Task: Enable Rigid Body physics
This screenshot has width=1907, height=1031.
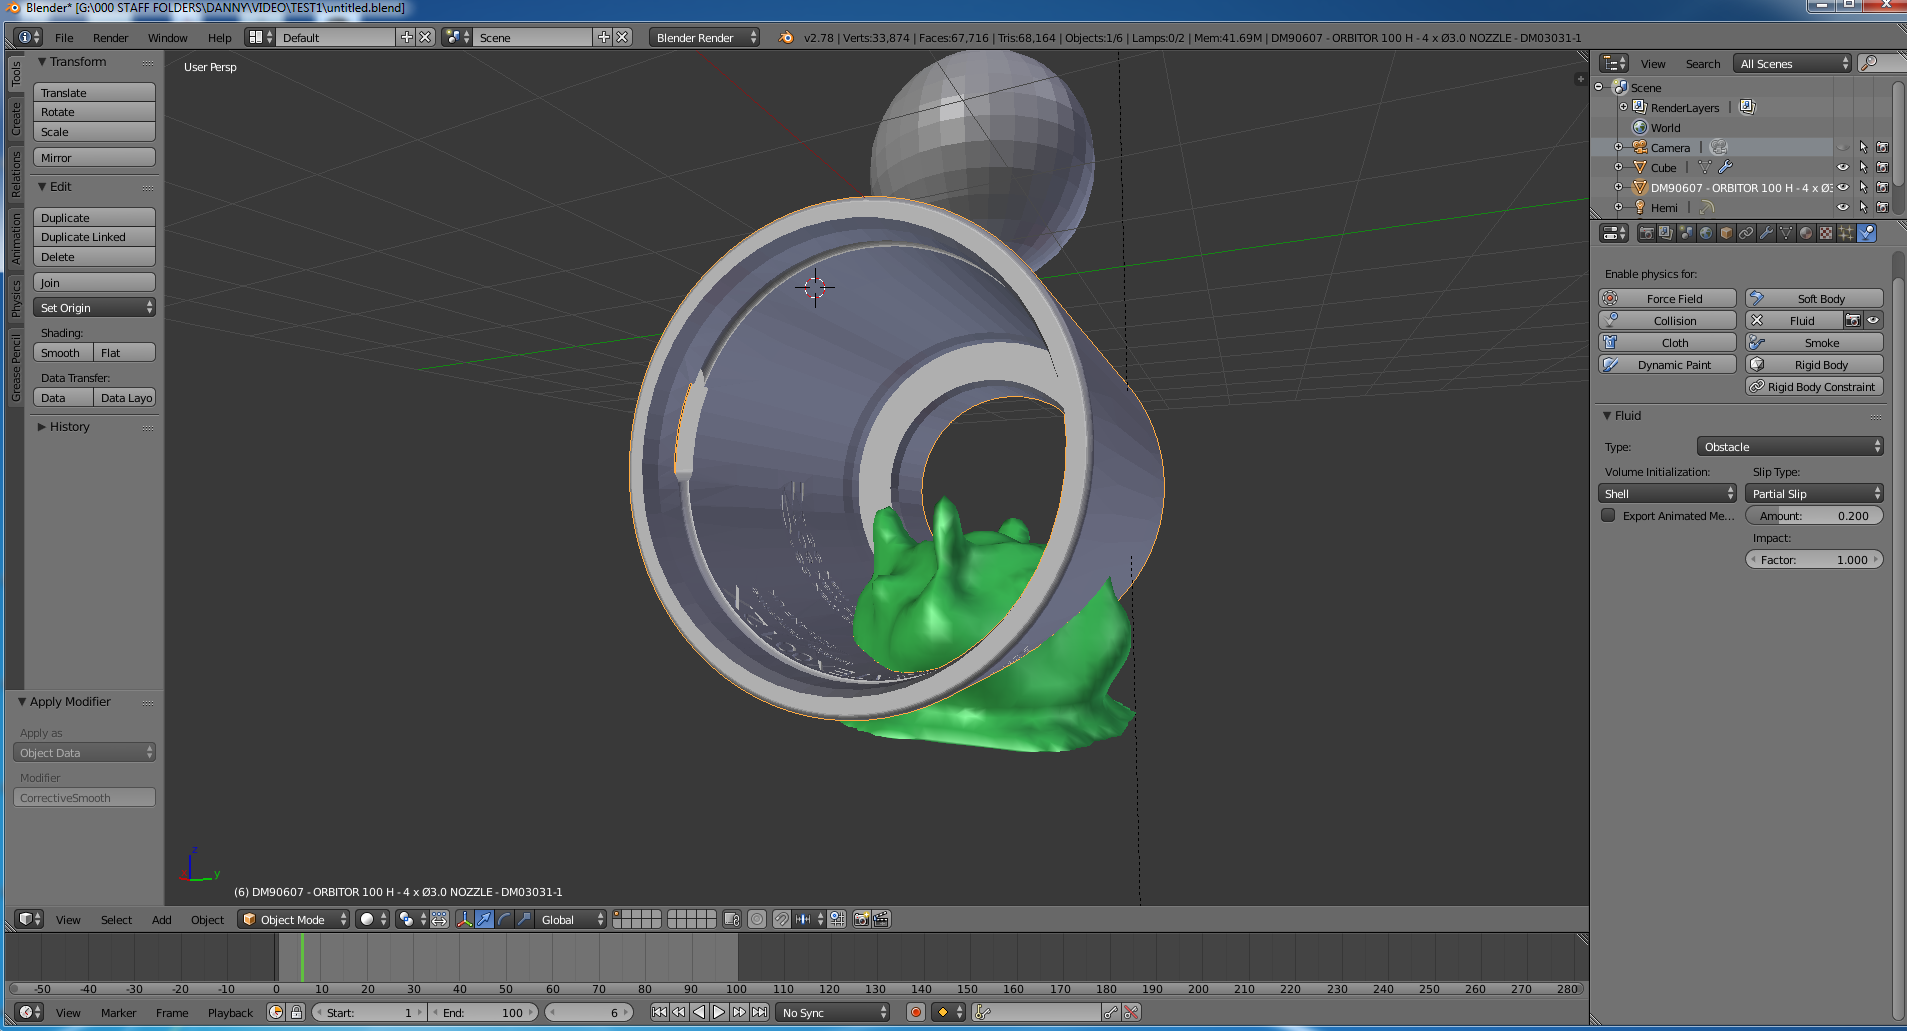Action: point(1814,364)
